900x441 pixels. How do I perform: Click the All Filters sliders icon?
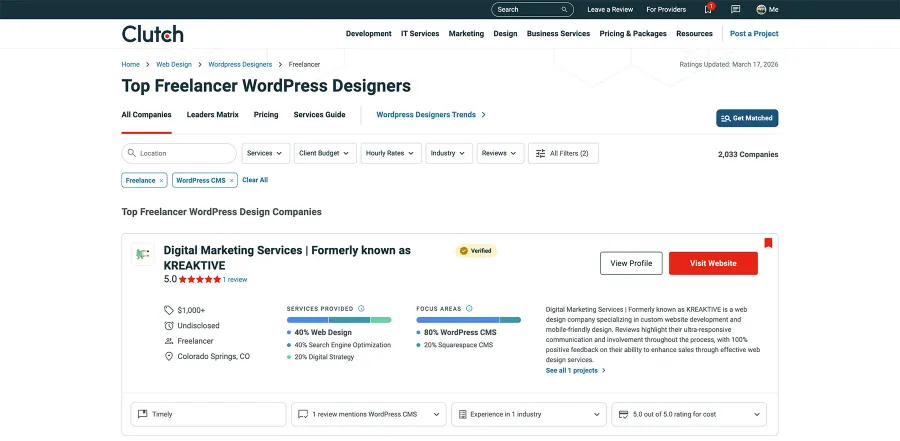[x=540, y=153]
